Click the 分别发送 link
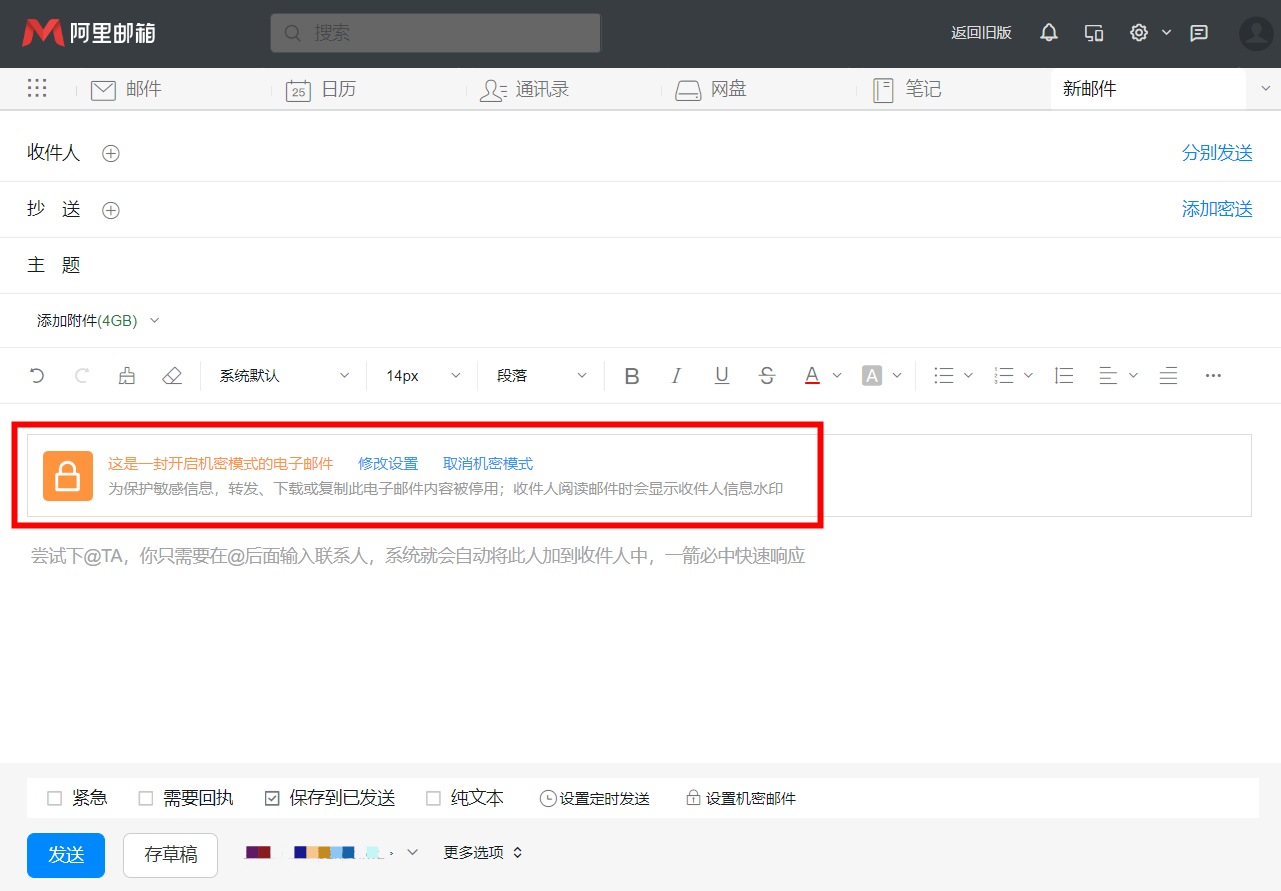 coord(1217,154)
